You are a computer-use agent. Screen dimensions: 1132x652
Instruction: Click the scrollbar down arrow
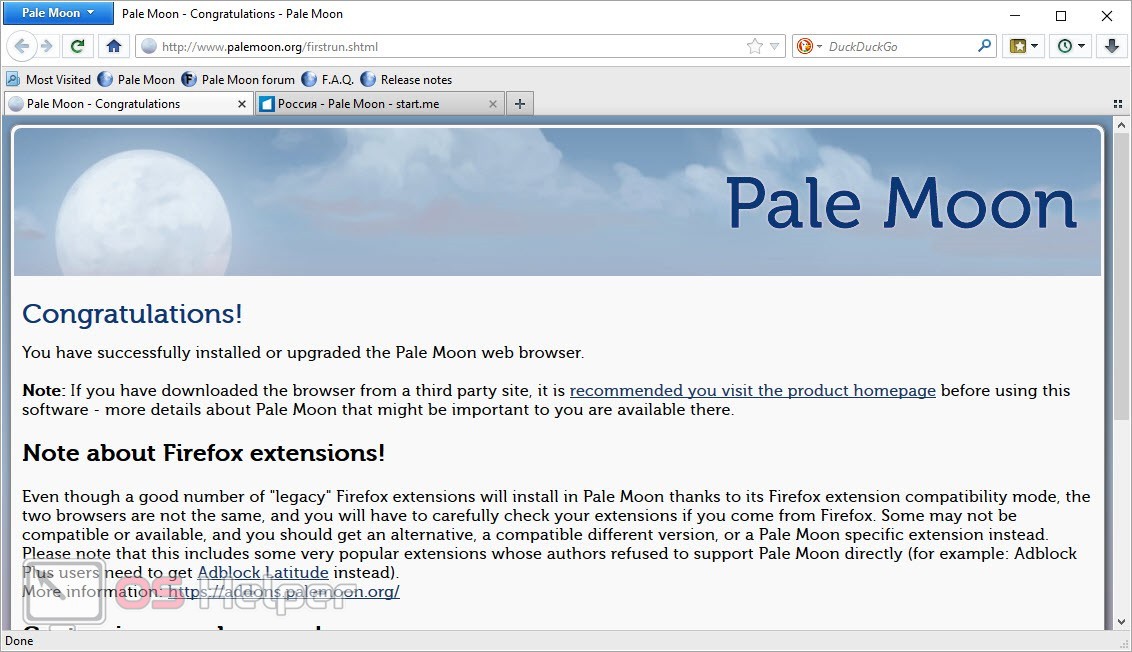(1120, 622)
